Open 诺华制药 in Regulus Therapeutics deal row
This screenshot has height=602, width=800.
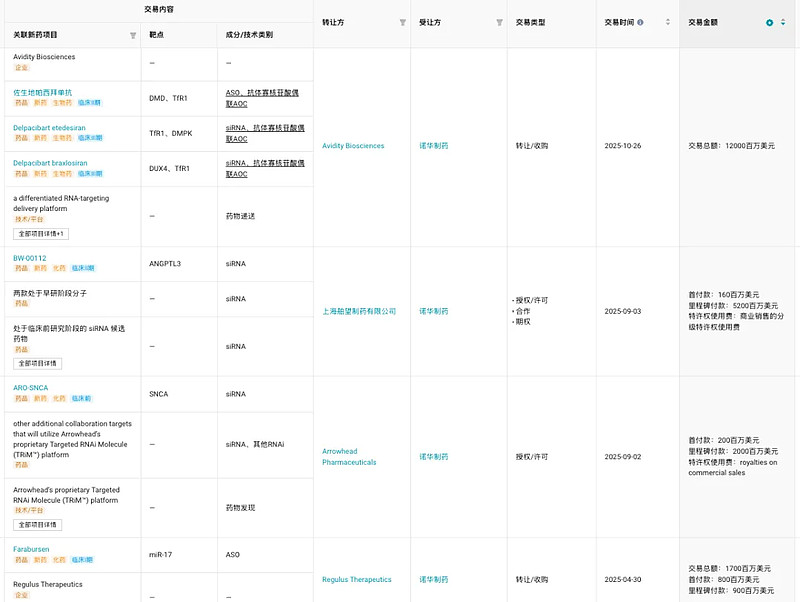(x=434, y=580)
